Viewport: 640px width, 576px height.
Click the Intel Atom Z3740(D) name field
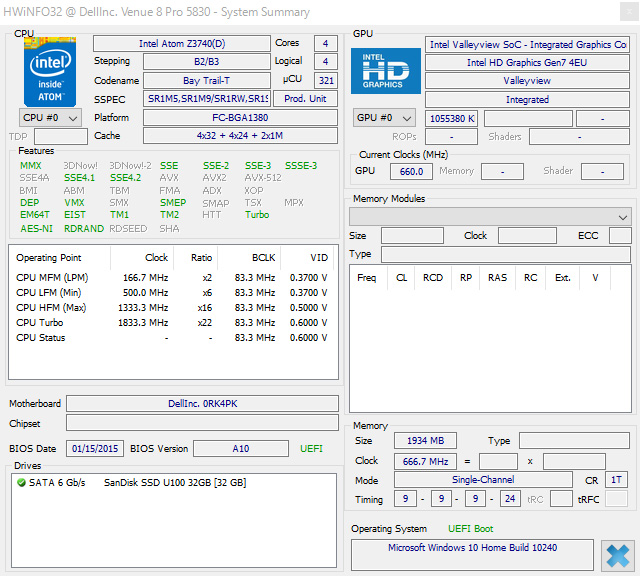click(181, 44)
